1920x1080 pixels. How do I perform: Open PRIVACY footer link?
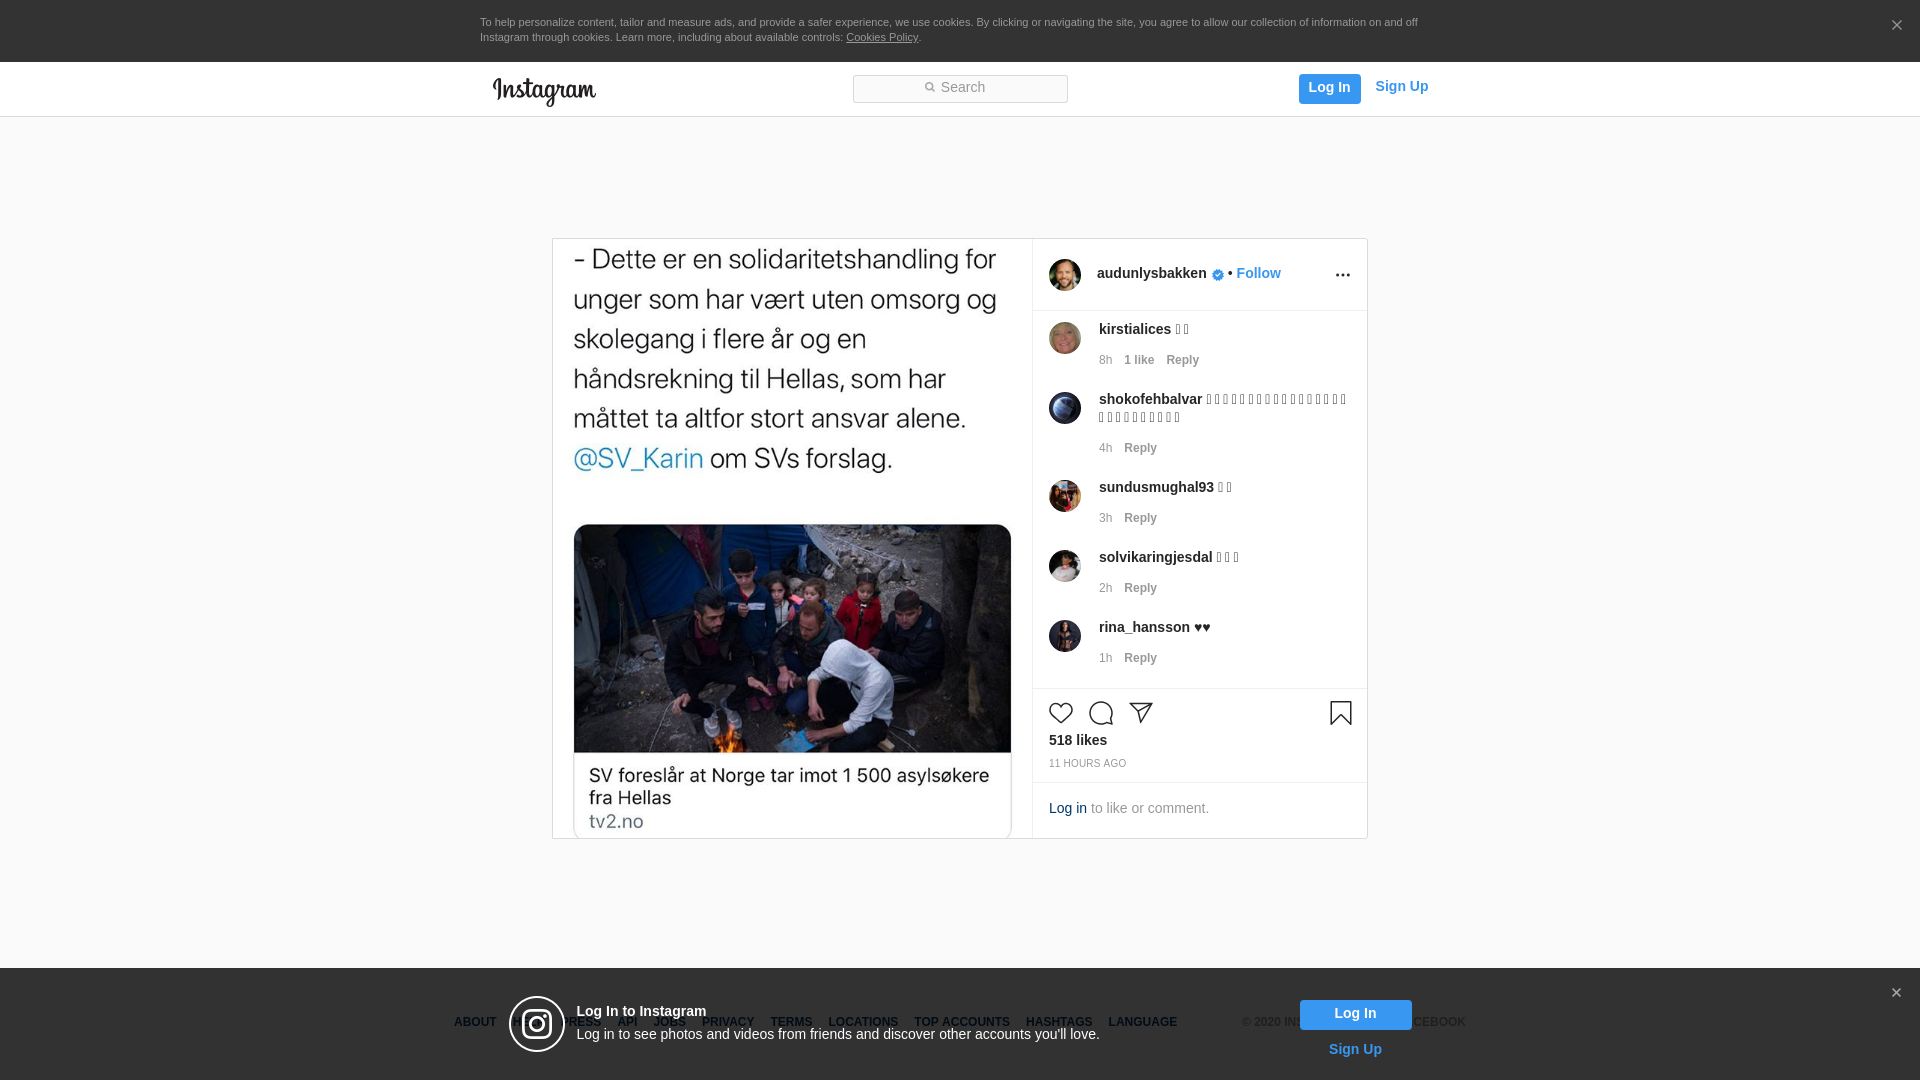728,1022
